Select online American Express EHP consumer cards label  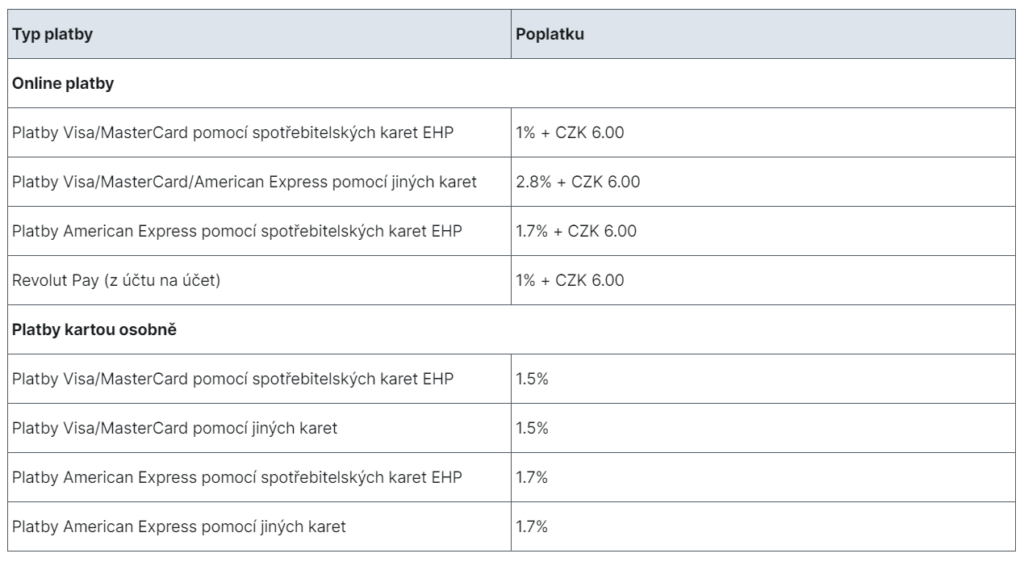(x=237, y=231)
